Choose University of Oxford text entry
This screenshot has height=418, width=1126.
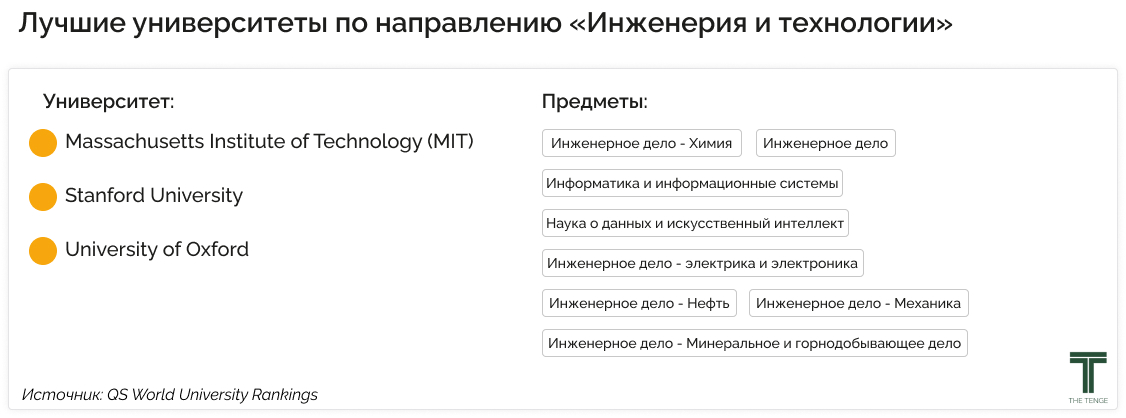(x=157, y=249)
